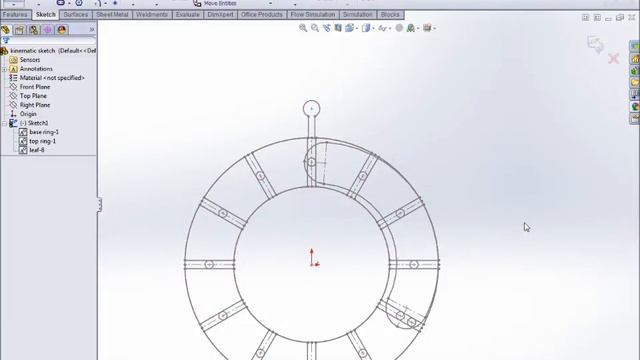
Task: Switch to the Office Products tab
Action: pos(262,15)
